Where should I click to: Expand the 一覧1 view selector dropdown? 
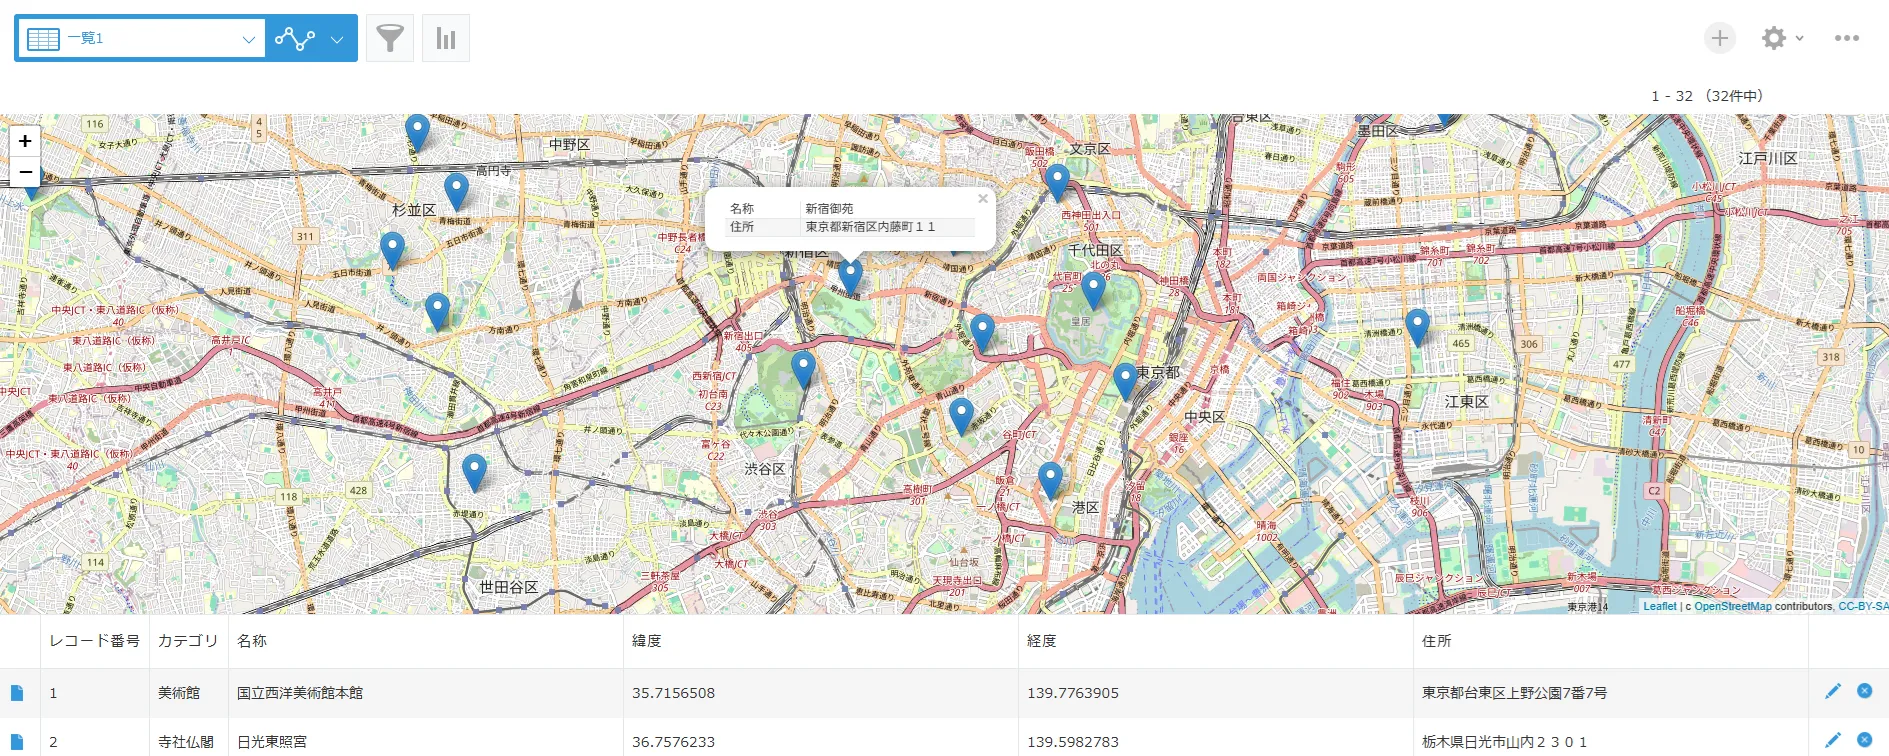coord(248,39)
